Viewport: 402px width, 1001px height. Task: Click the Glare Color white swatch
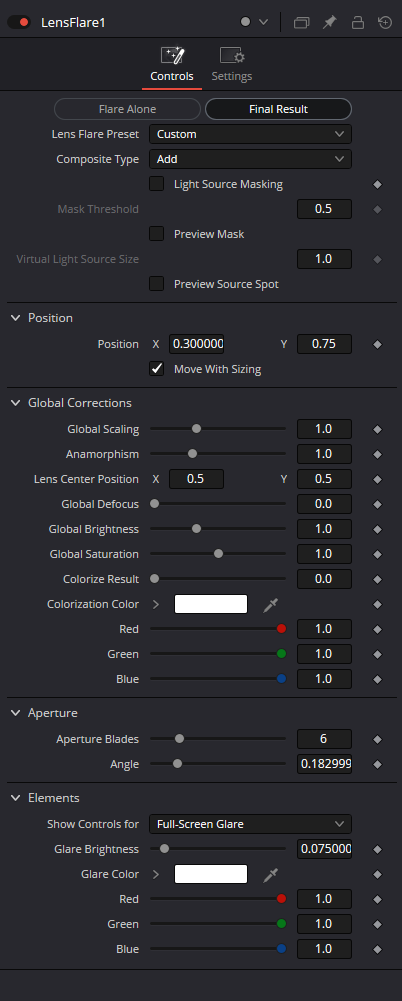(211, 874)
